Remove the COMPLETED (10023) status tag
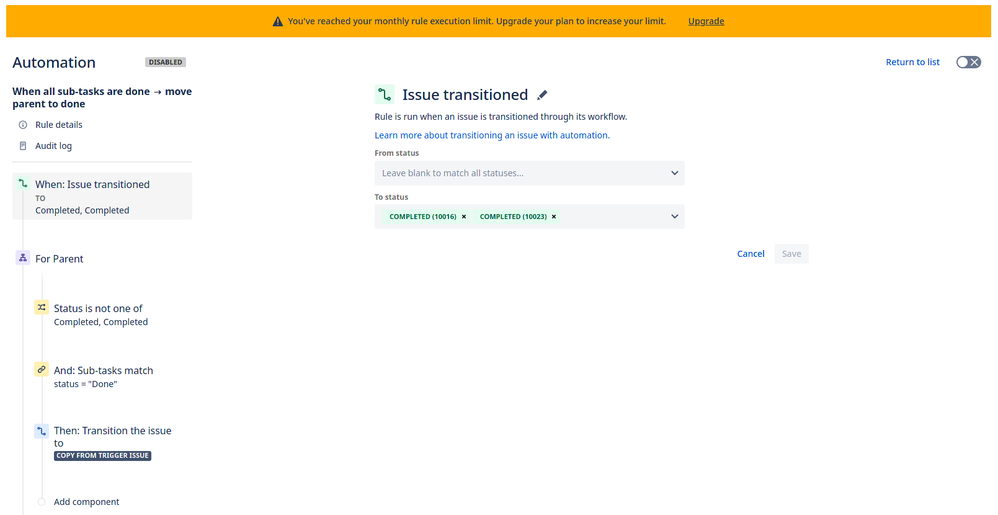This screenshot has width=998, height=515. coord(554,216)
